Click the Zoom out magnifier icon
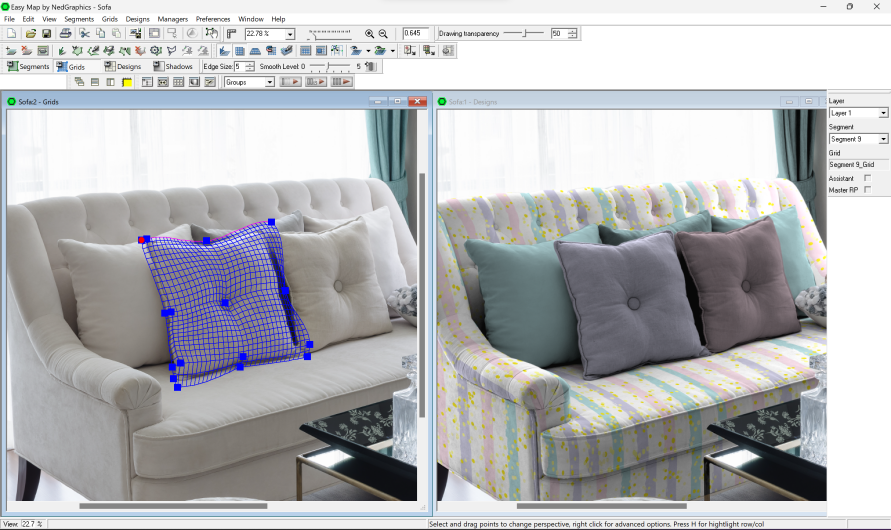 click(x=383, y=34)
